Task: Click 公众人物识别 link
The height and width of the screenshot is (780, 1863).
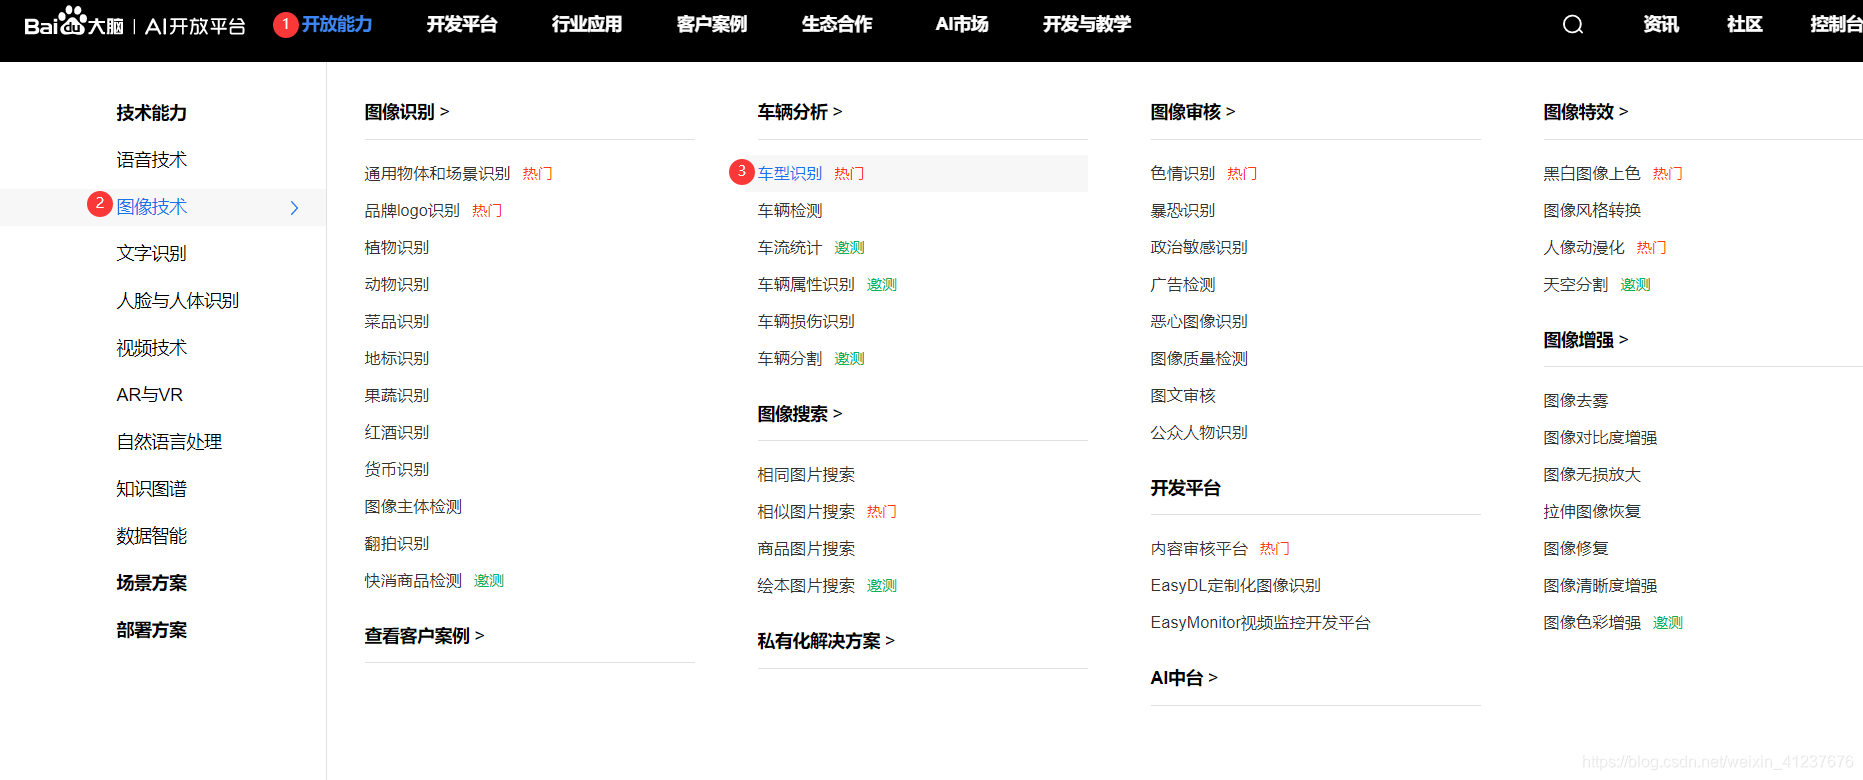Action: pyautogui.click(x=1199, y=433)
